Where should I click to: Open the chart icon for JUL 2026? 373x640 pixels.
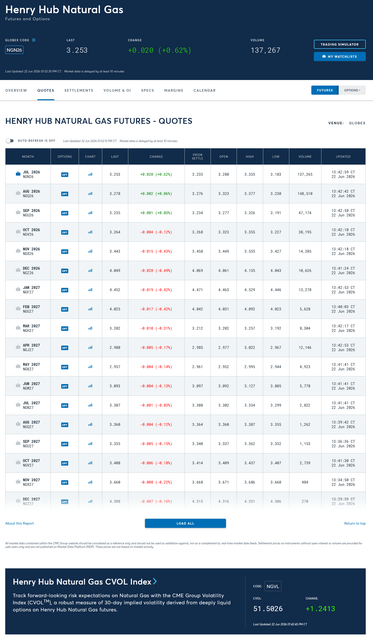coord(90,174)
